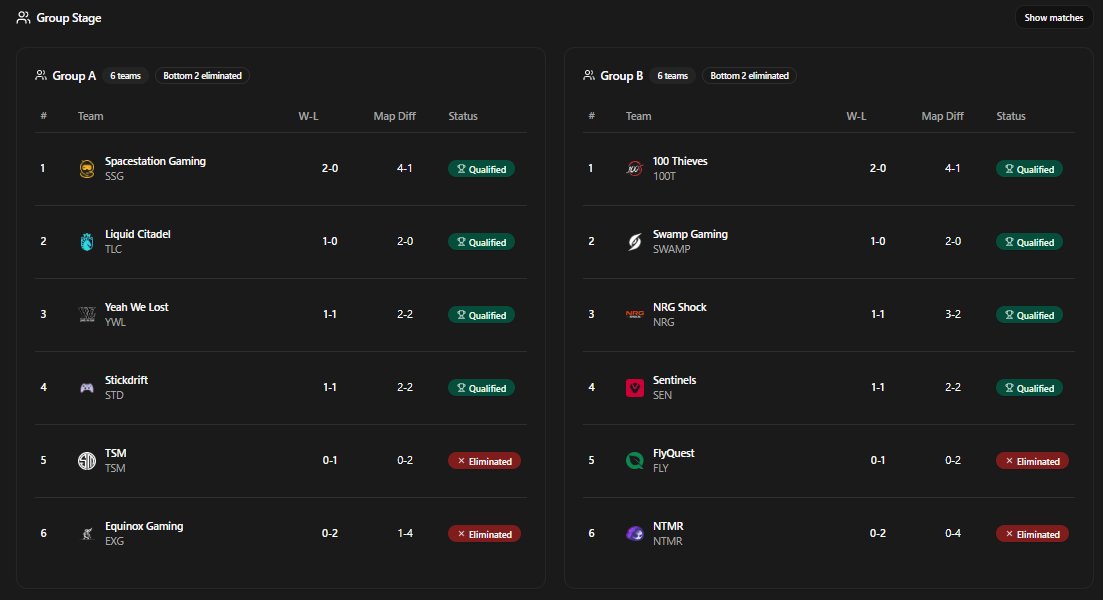Click Equinox Gaming's Eliminated badge
This screenshot has height=600, width=1103.
click(x=485, y=534)
